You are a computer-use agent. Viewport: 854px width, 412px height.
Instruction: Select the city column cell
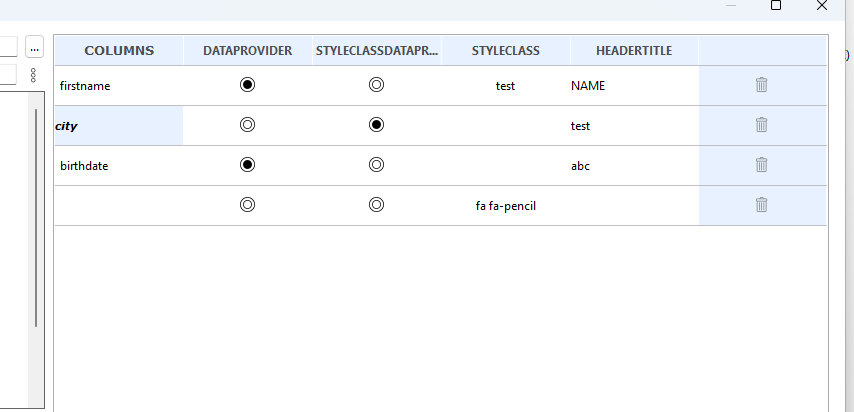click(x=119, y=126)
